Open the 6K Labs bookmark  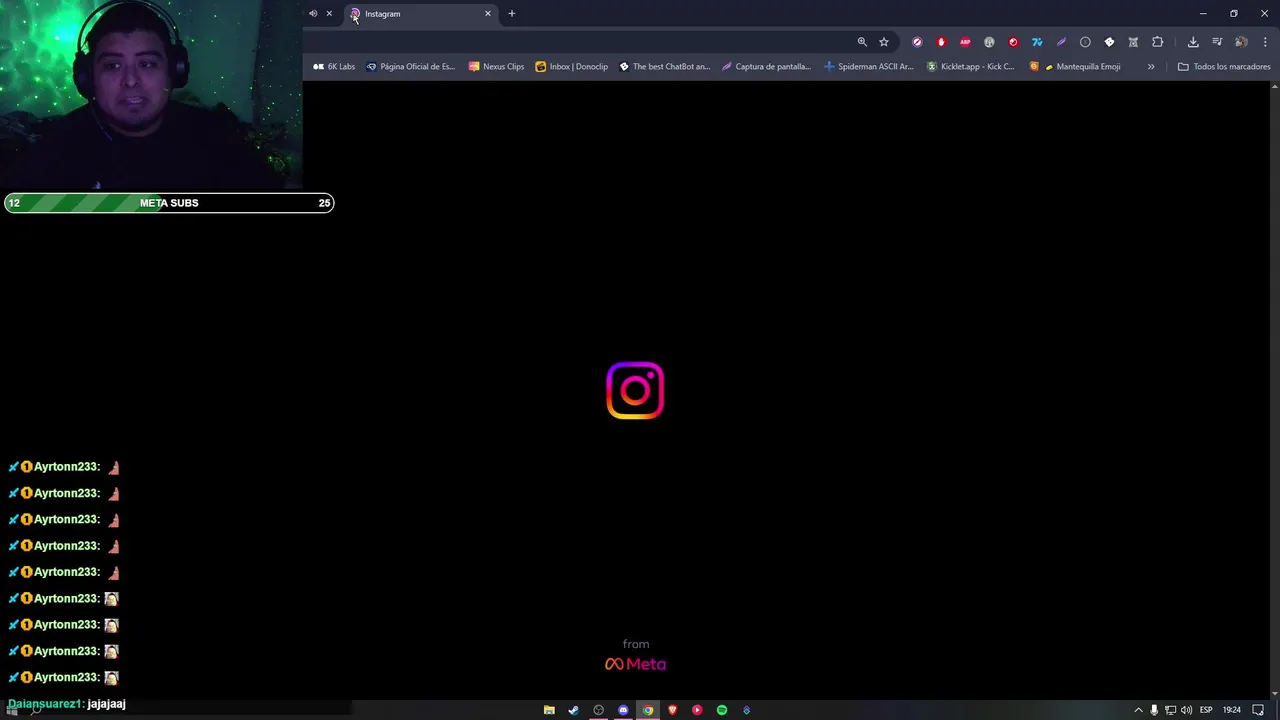(x=334, y=67)
